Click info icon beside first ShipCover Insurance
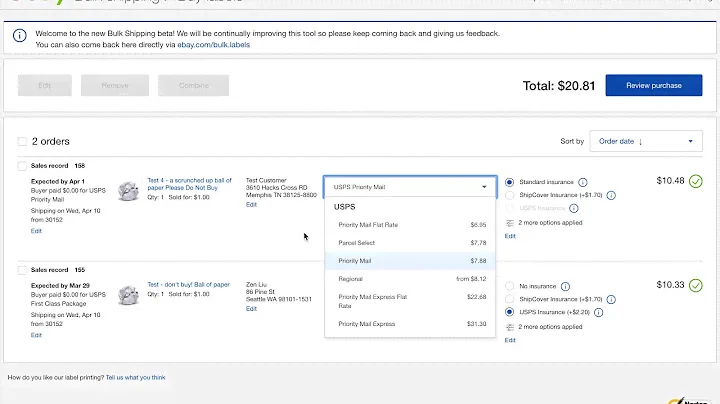Image resolution: width=720 pixels, height=404 pixels. point(612,195)
